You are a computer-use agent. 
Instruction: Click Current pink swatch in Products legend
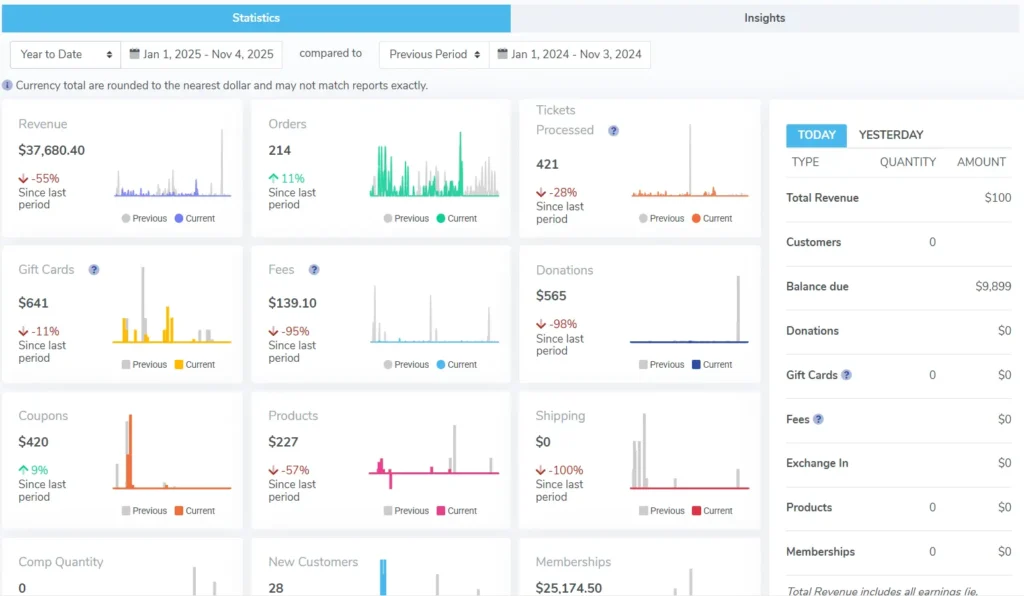441,511
